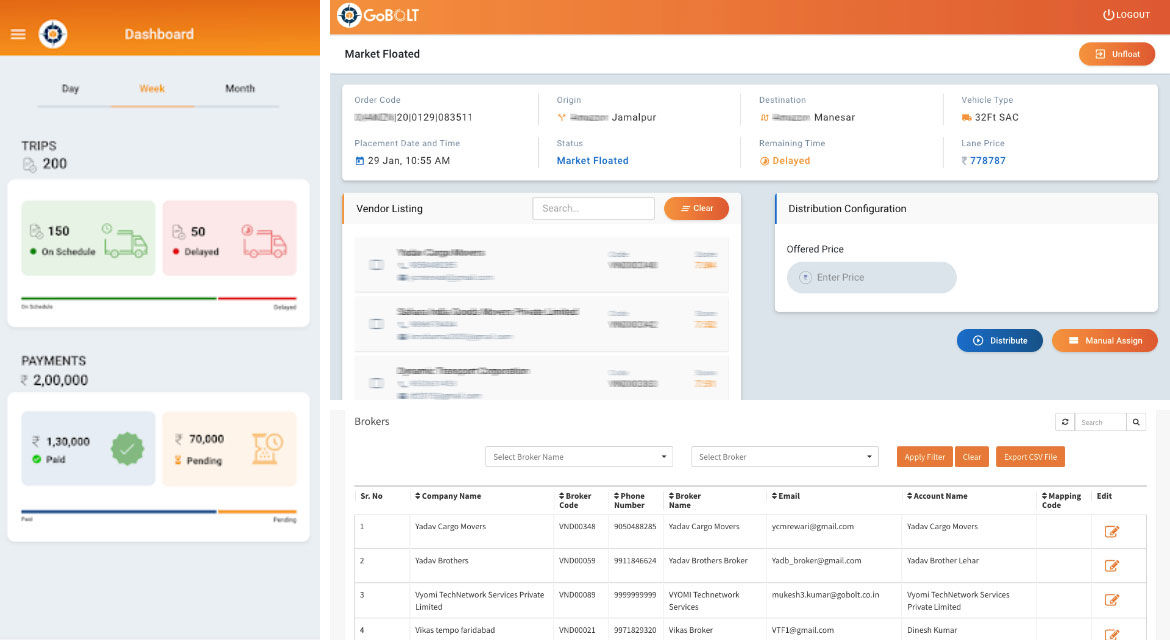Sort the table by Mapping Code
1170x640 pixels.
coord(1061,501)
